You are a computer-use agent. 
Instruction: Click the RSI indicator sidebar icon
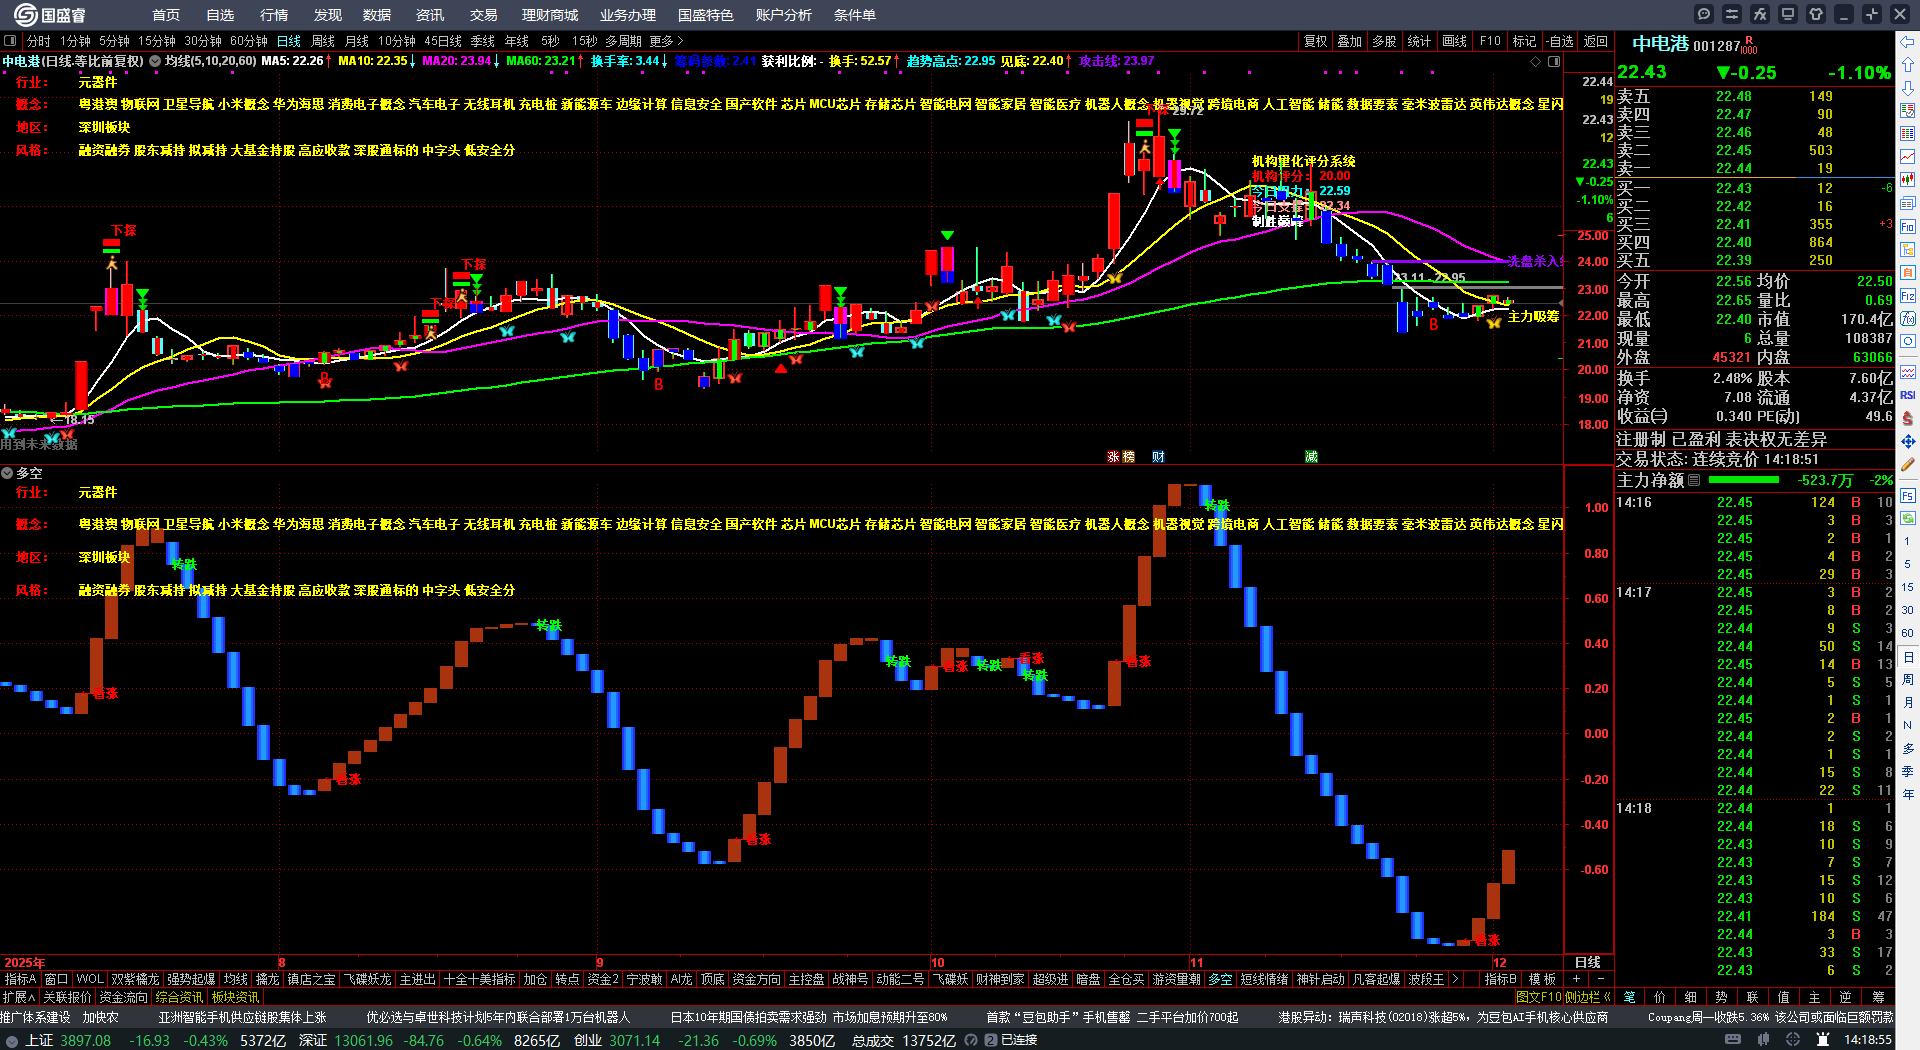click(1908, 395)
